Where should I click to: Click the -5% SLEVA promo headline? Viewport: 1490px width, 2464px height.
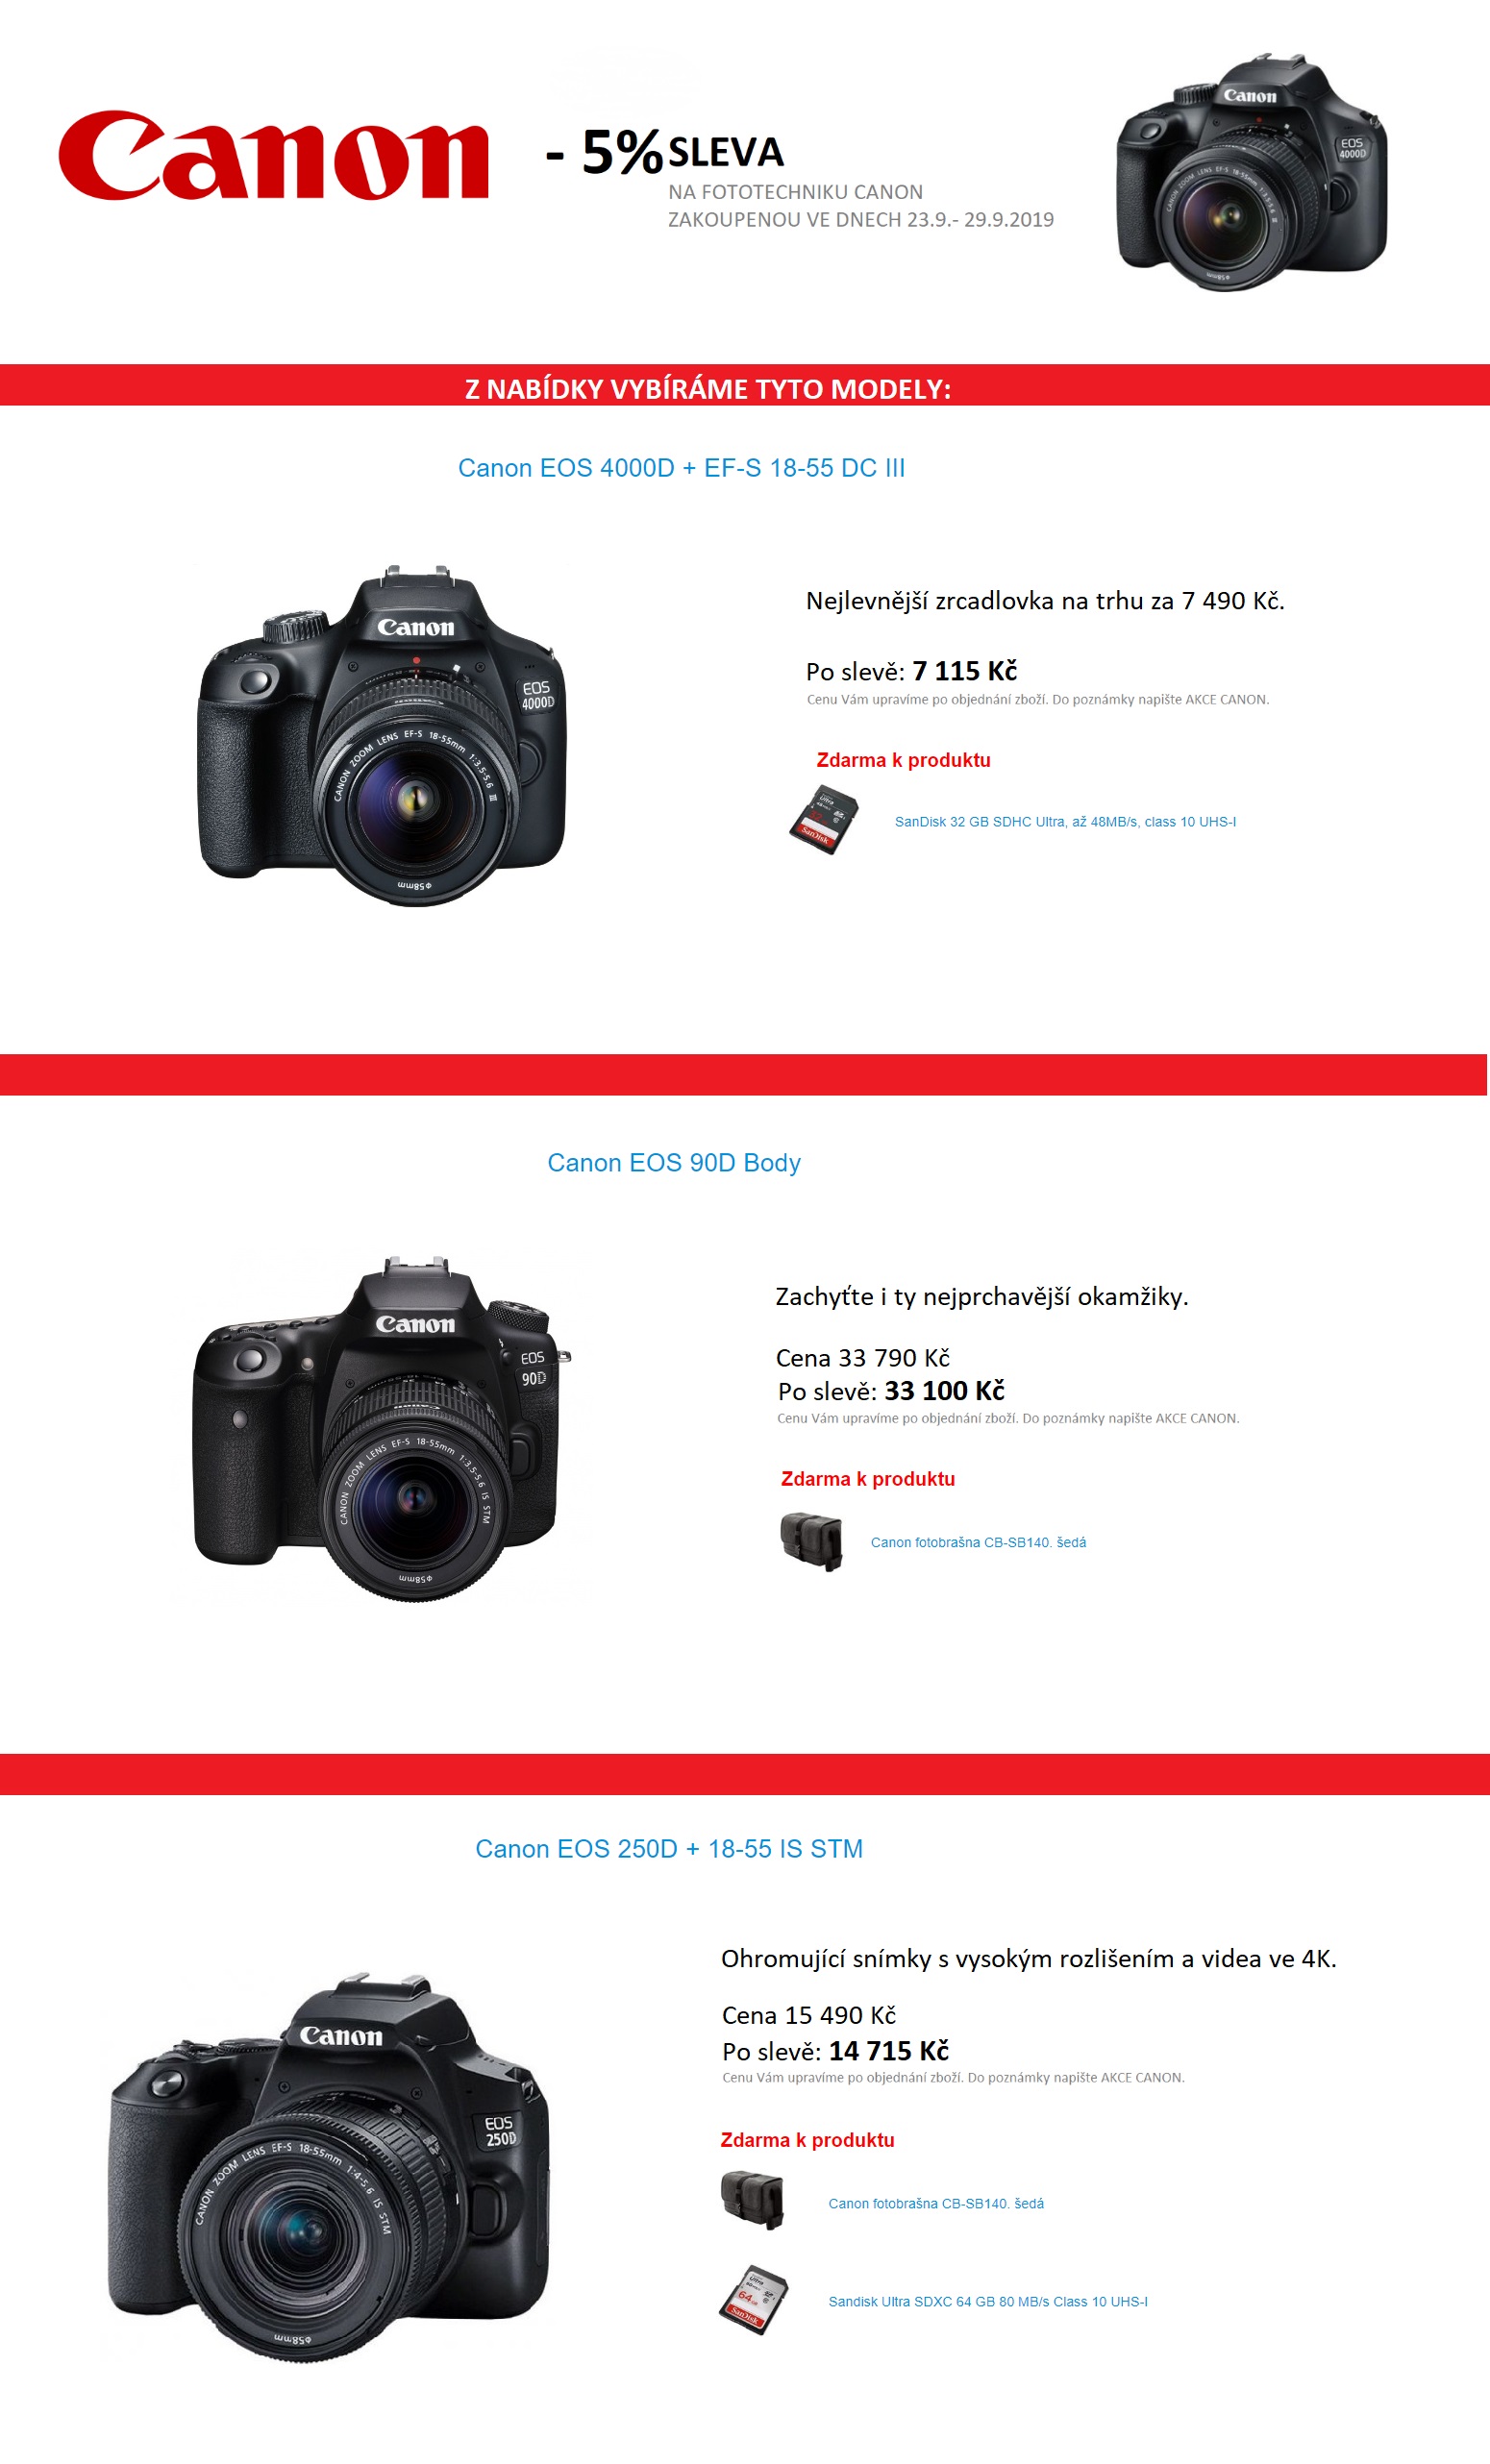point(665,153)
